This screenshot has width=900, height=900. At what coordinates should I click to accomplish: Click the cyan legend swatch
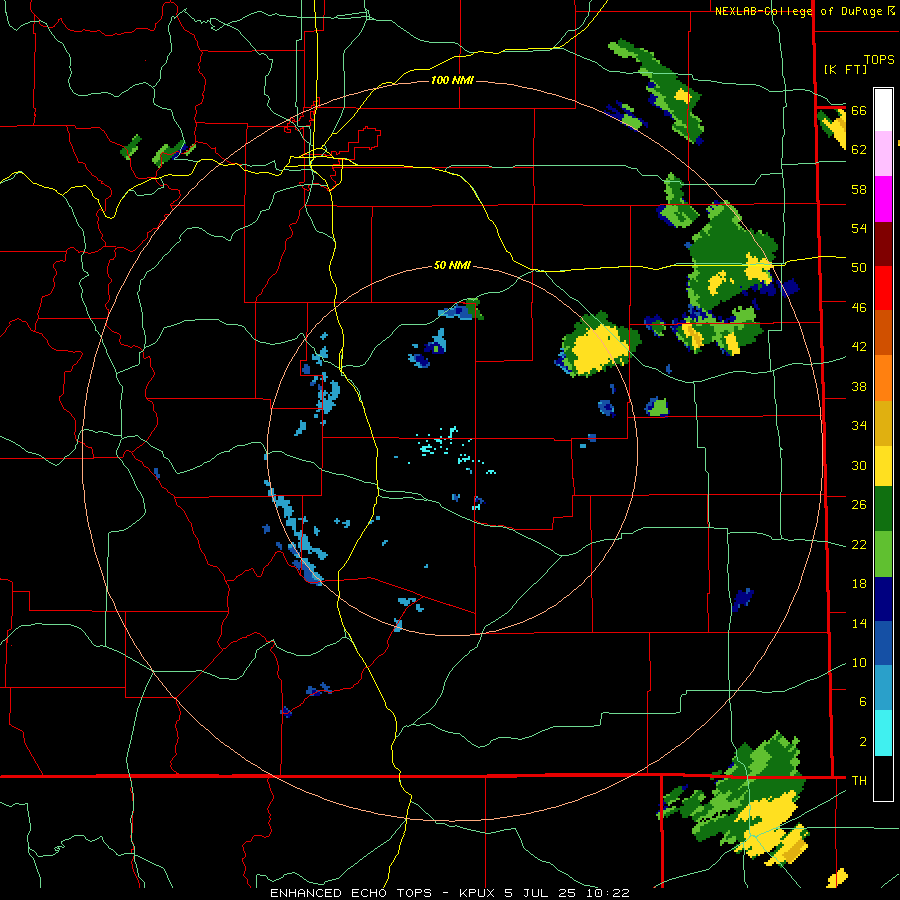pos(883,733)
